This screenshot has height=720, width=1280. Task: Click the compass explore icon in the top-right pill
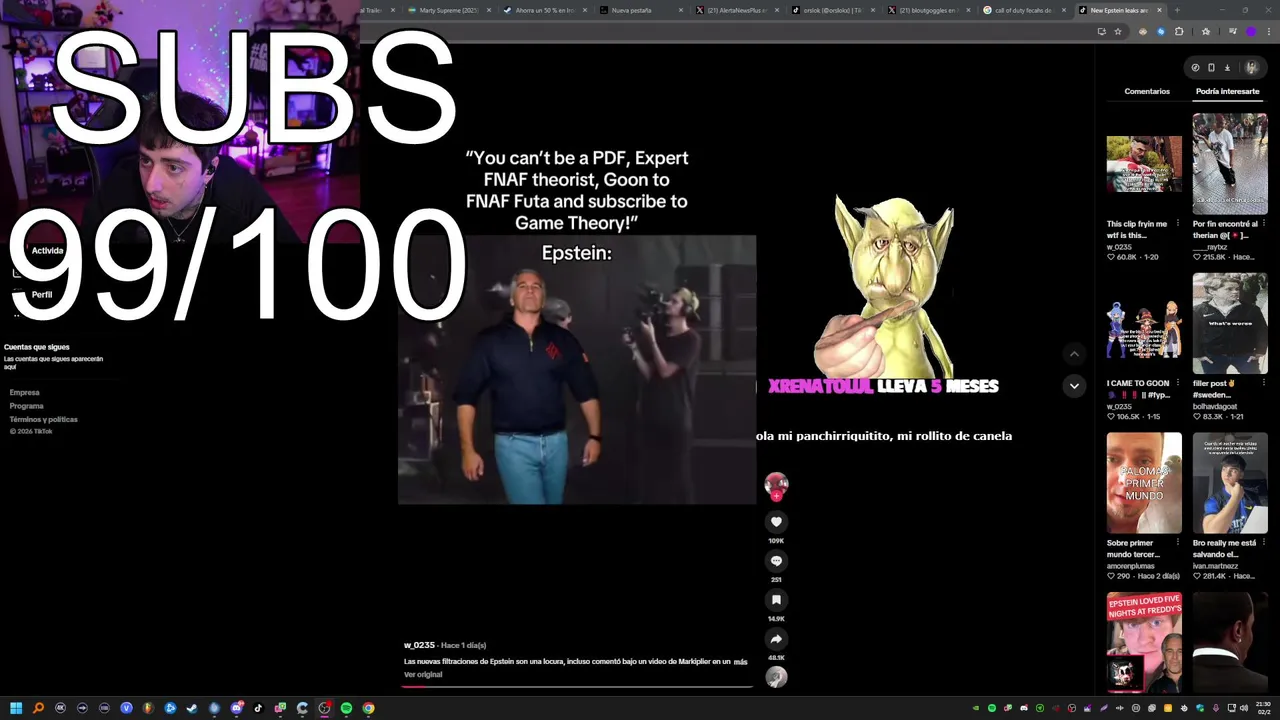point(1195,68)
